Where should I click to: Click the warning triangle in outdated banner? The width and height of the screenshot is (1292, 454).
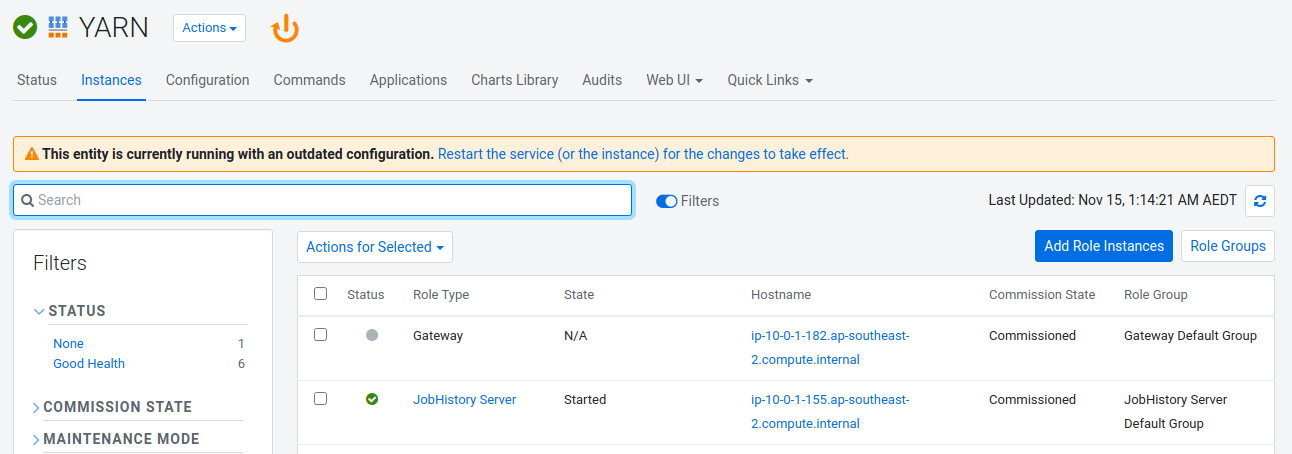point(32,155)
